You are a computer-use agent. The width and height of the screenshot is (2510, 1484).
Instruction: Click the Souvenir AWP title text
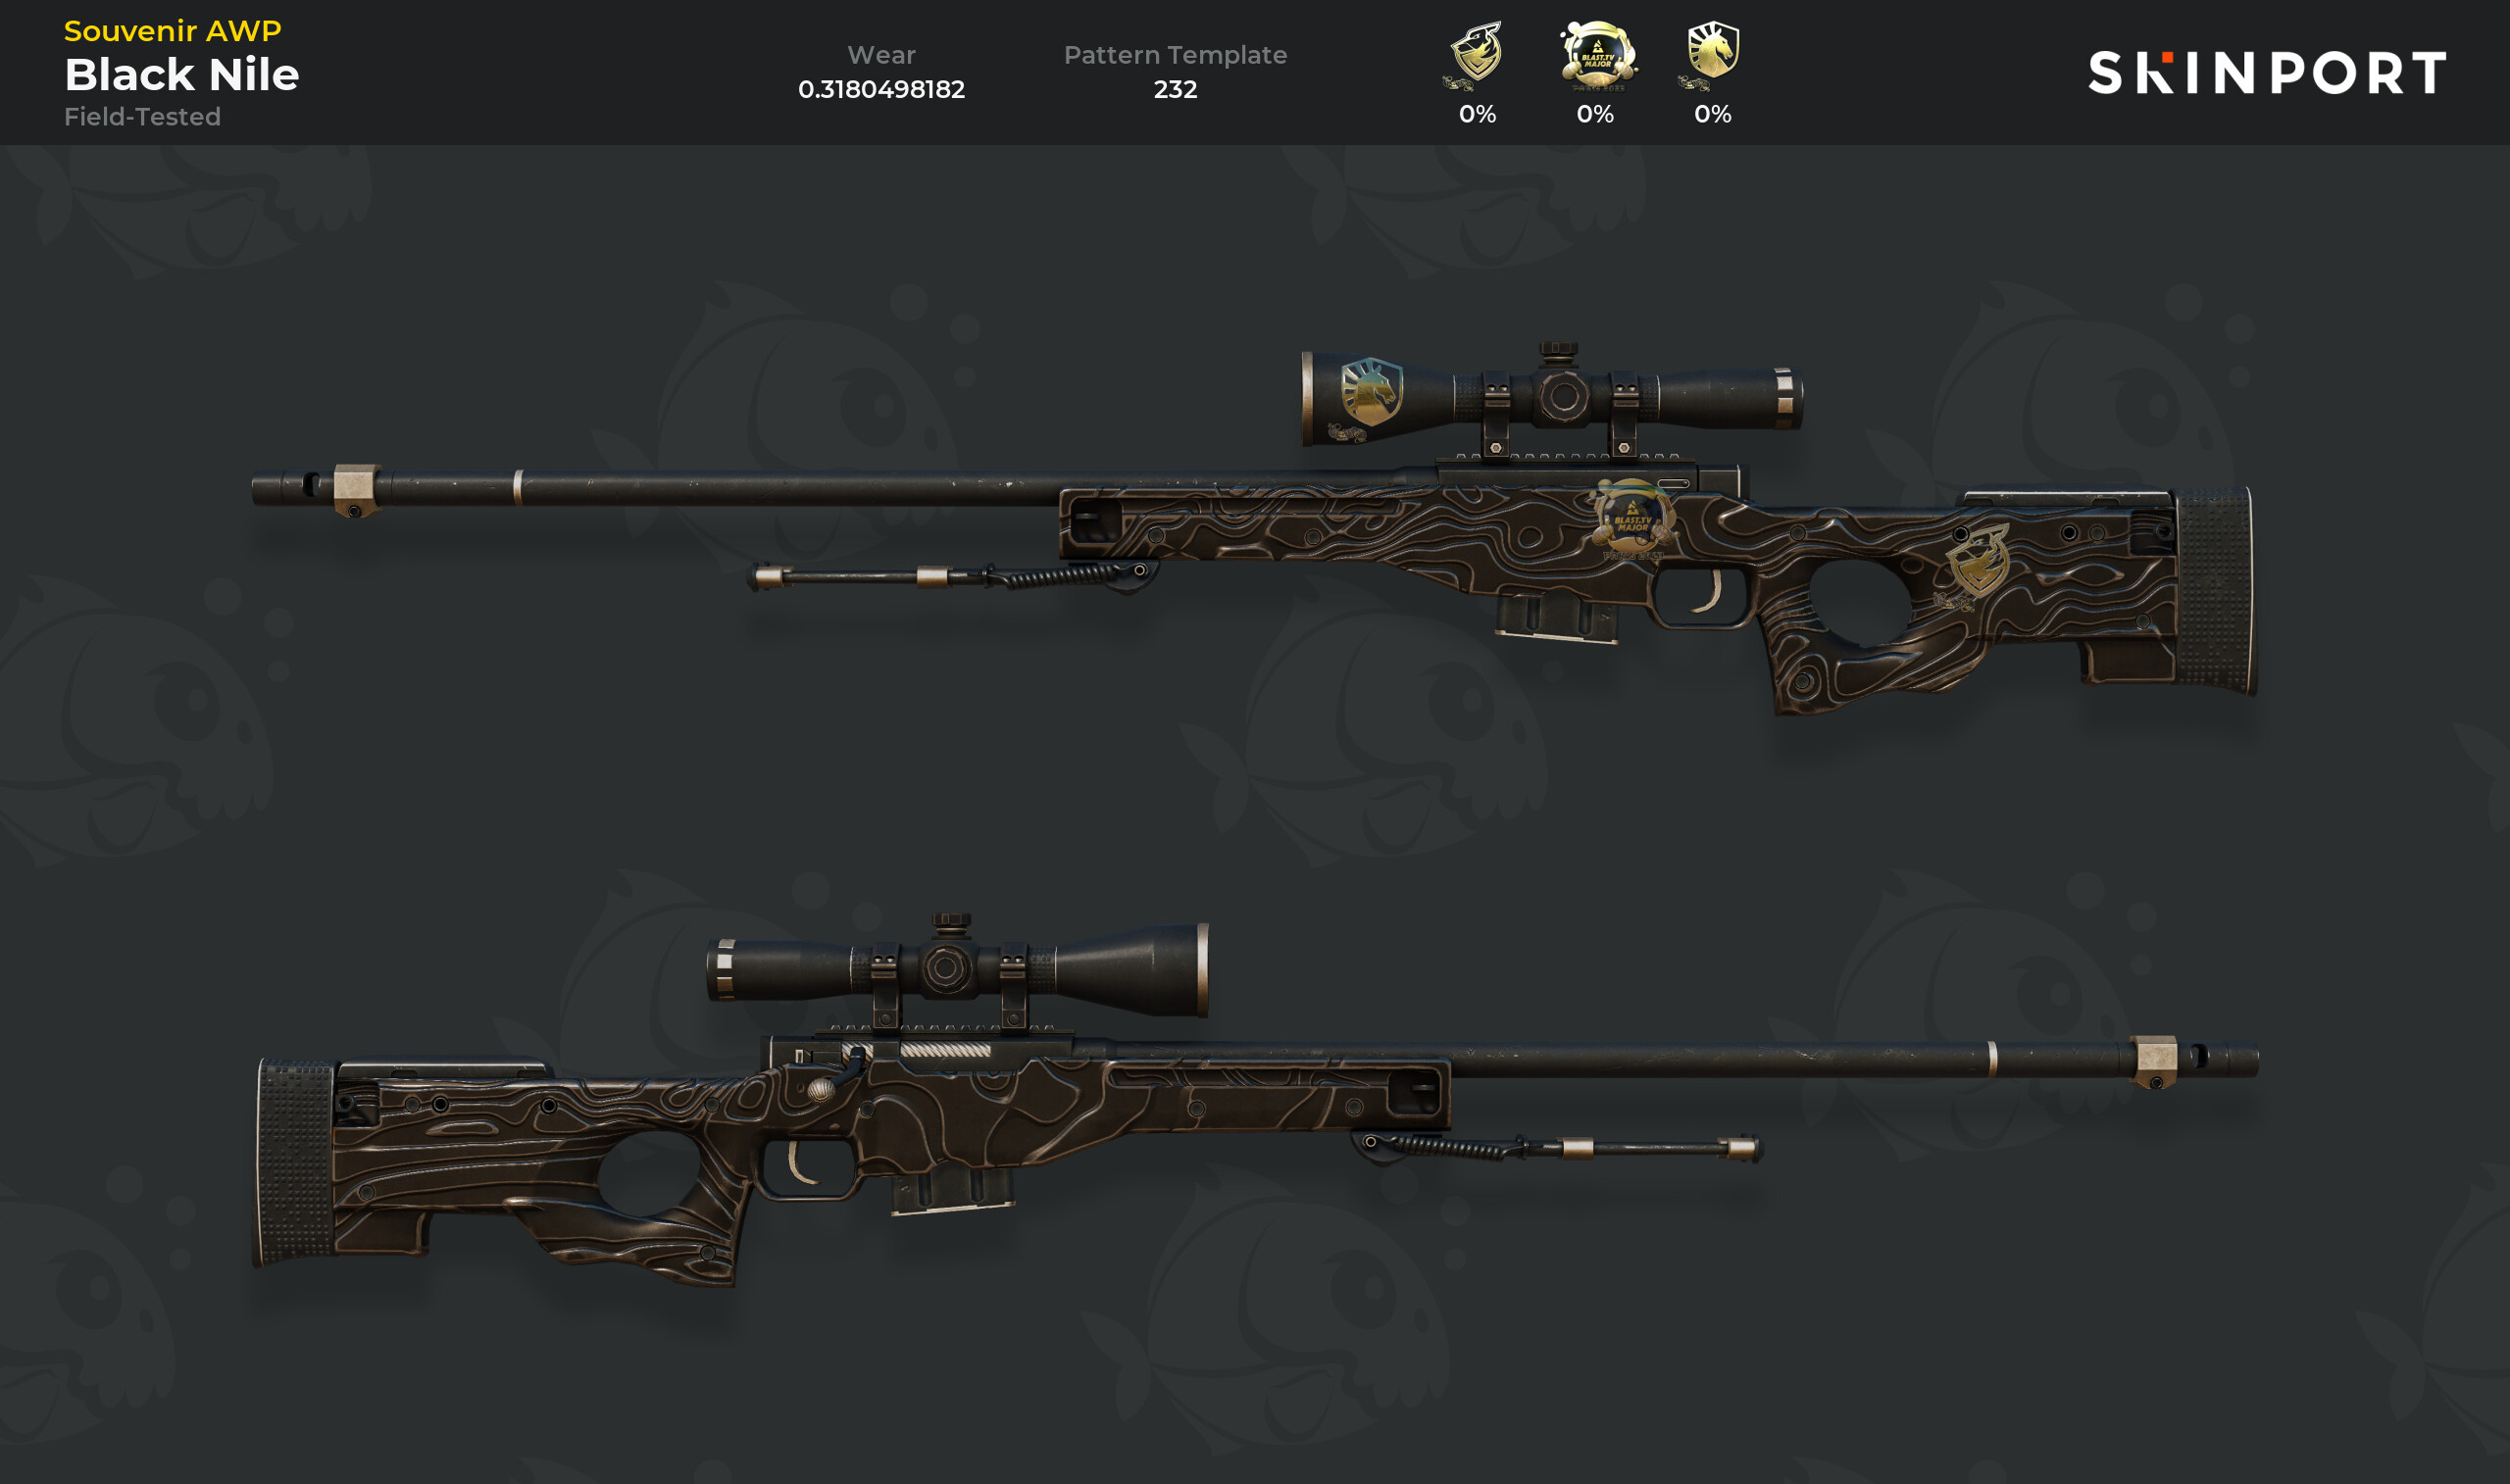click(x=172, y=31)
